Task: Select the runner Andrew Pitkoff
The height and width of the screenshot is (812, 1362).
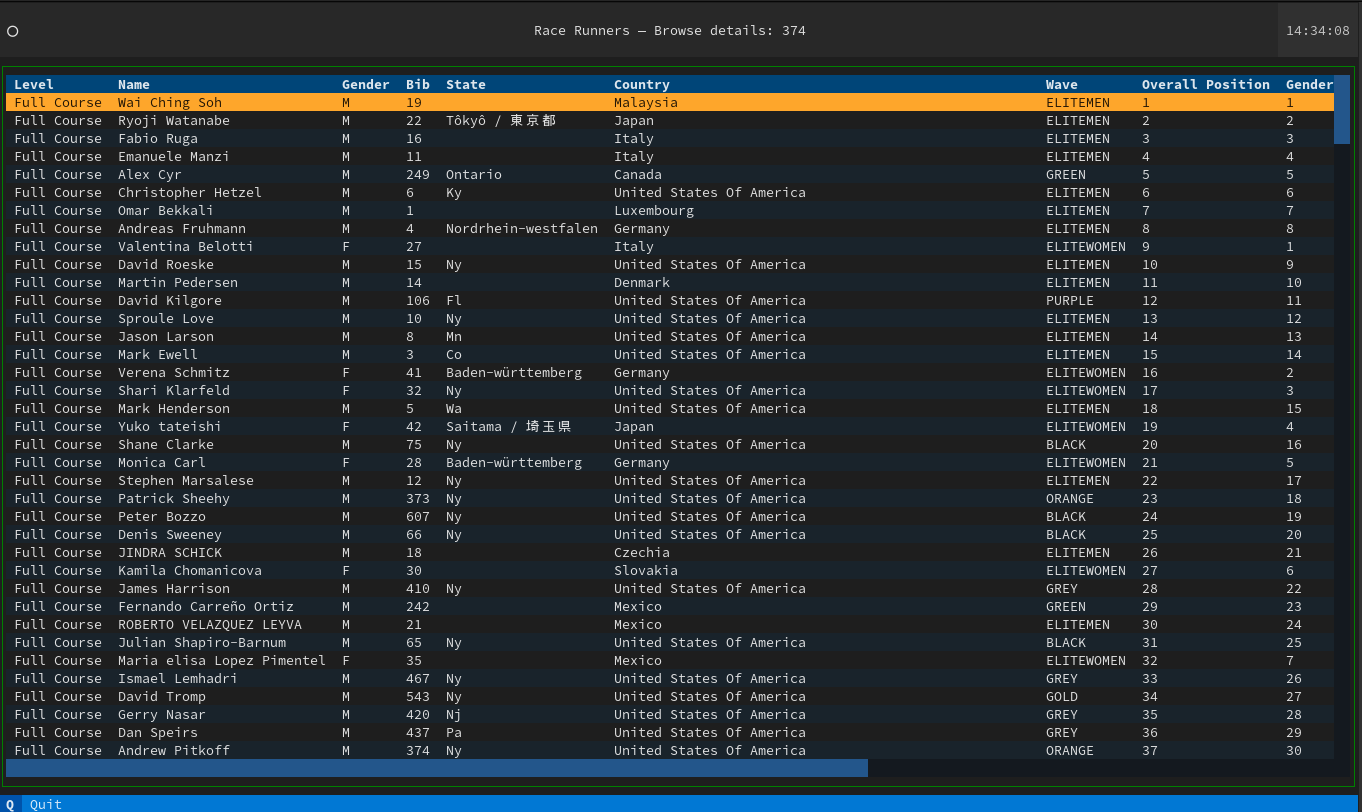Action: pos(670,751)
